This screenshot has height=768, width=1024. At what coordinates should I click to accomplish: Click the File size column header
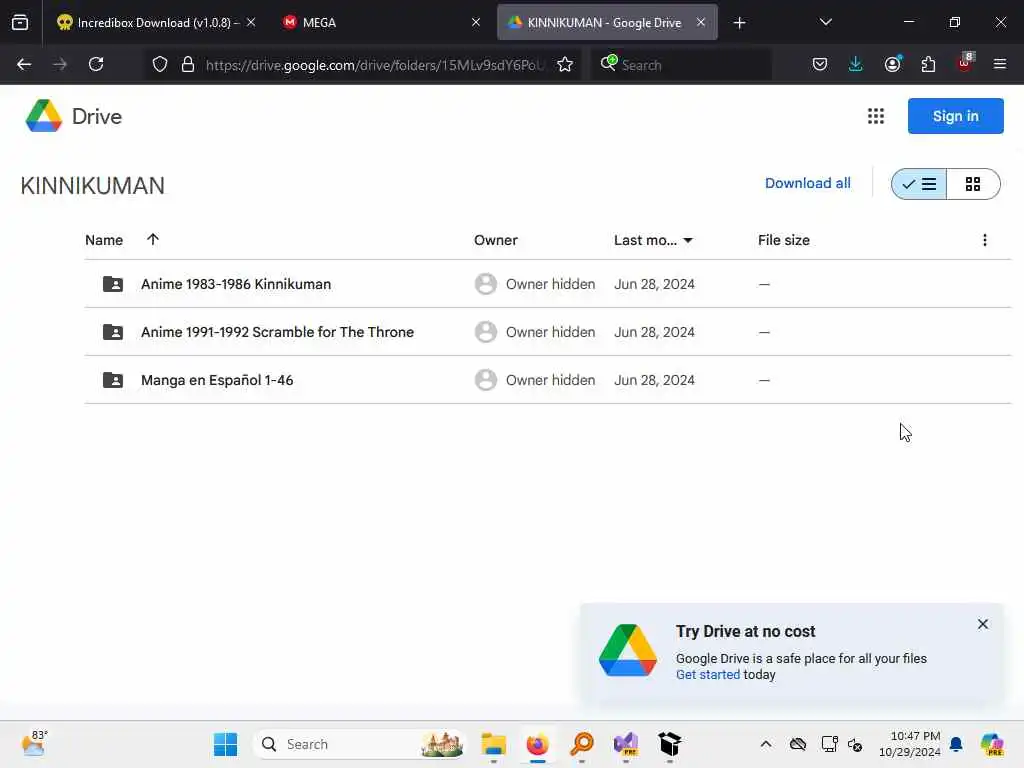784,240
